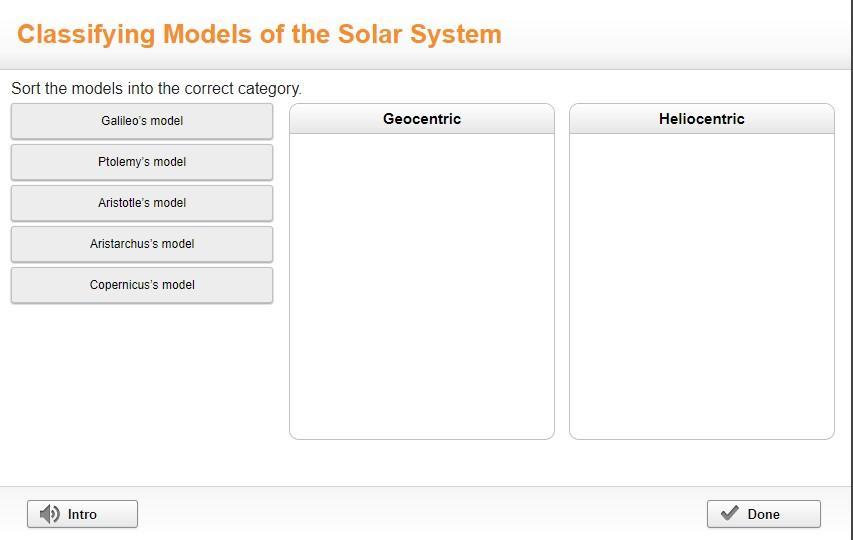Click the Heliocentric category header

(702, 119)
